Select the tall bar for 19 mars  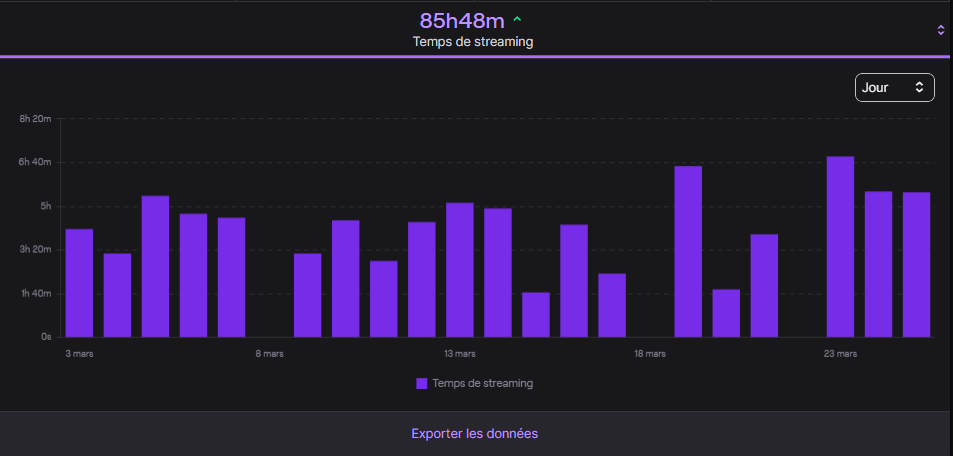click(688, 252)
